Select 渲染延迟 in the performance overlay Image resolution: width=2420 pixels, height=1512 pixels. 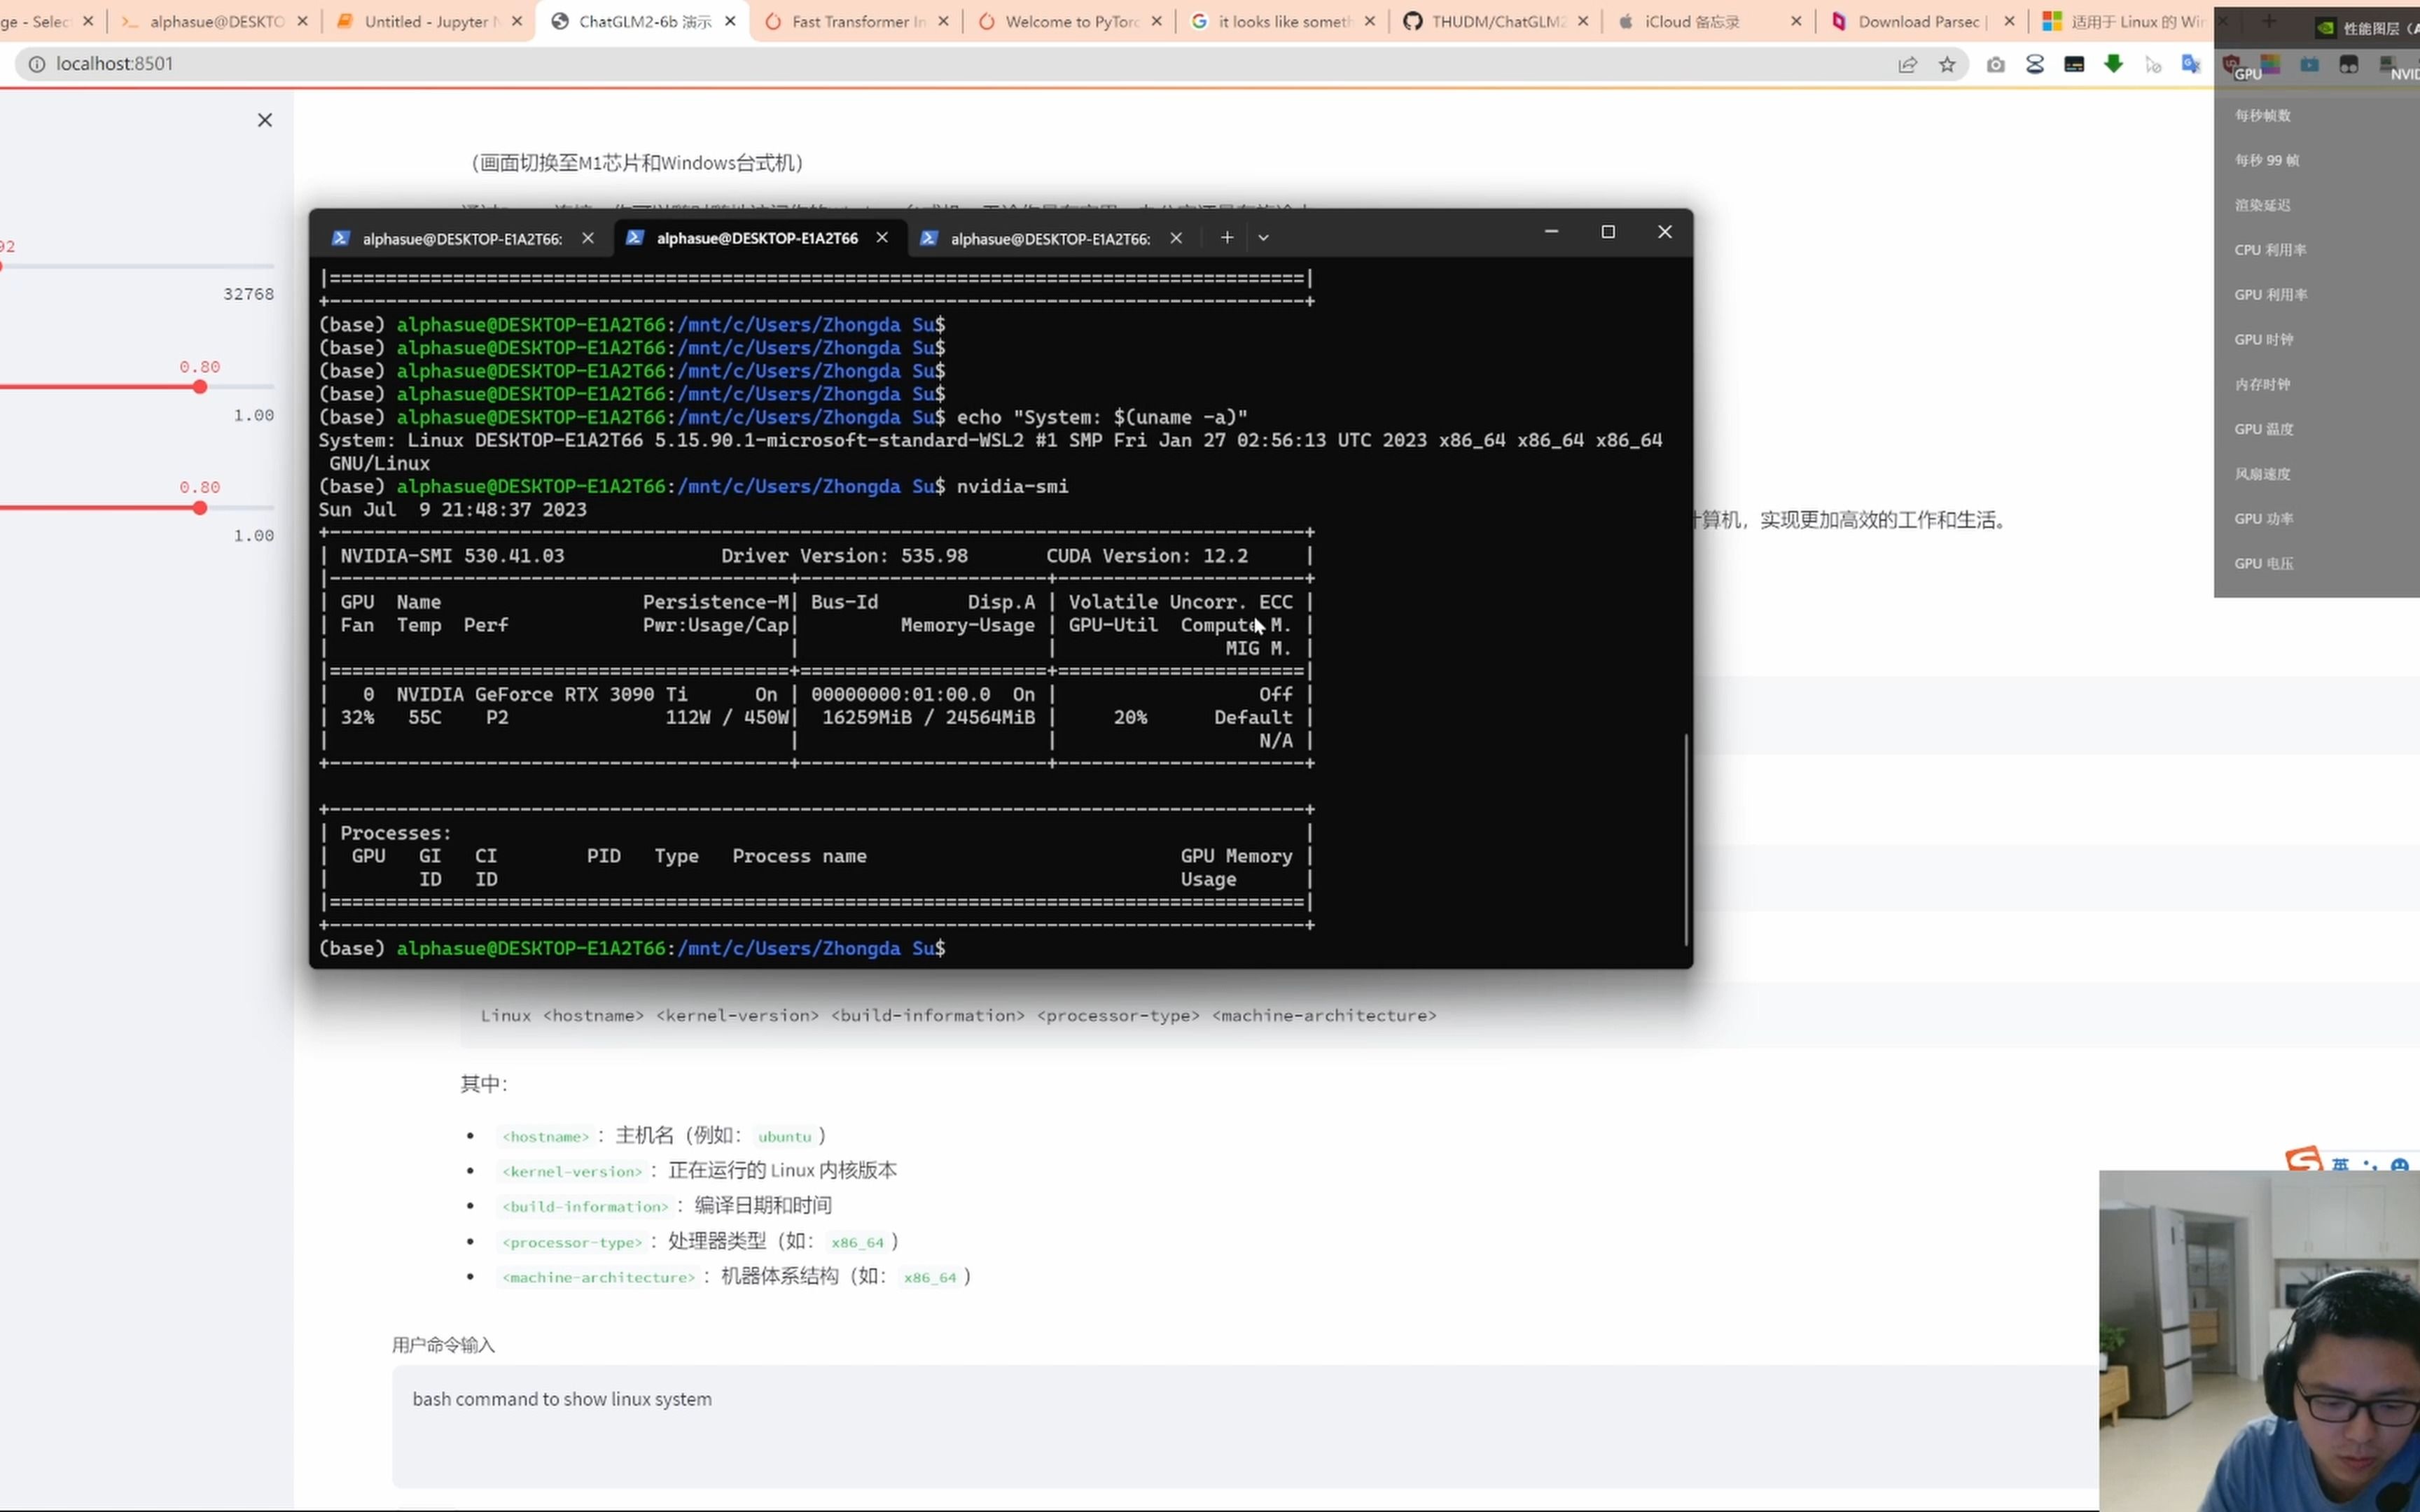[x=2263, y=205]
